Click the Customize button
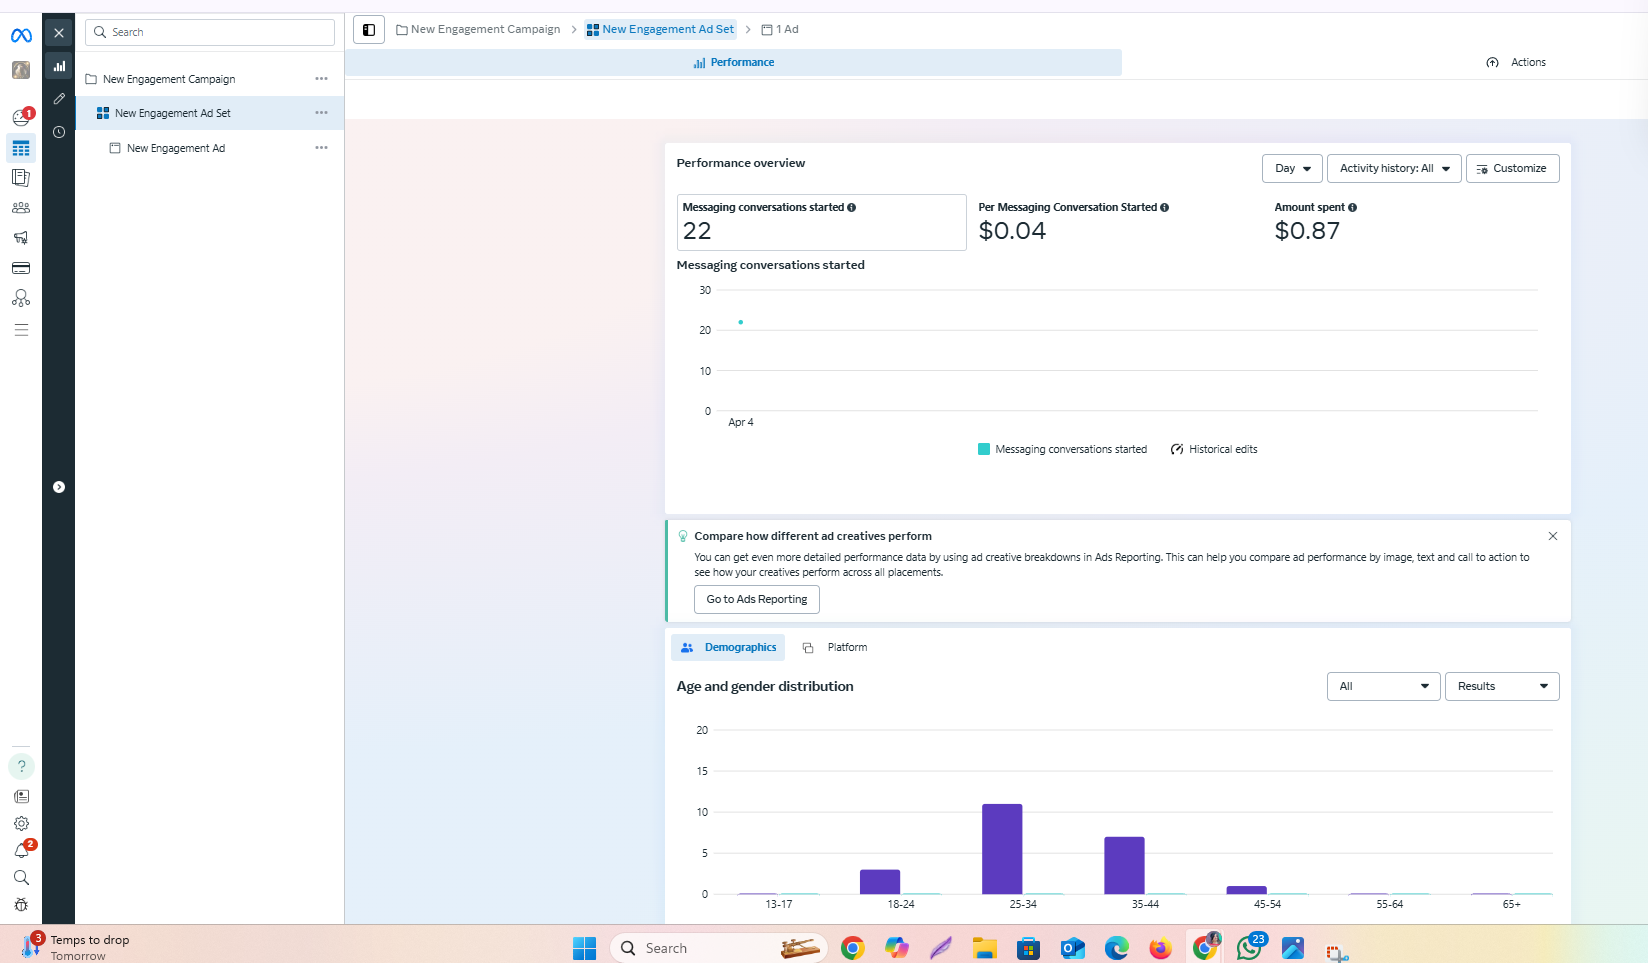This screenshot has width=1648, height=963. click(x=1512, y=169)
